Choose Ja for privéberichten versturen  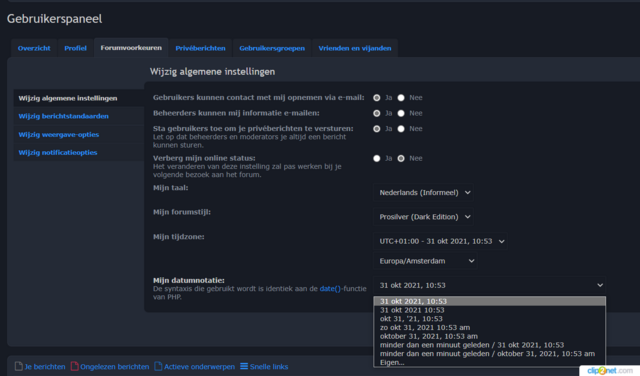click(x=377, y=129)
